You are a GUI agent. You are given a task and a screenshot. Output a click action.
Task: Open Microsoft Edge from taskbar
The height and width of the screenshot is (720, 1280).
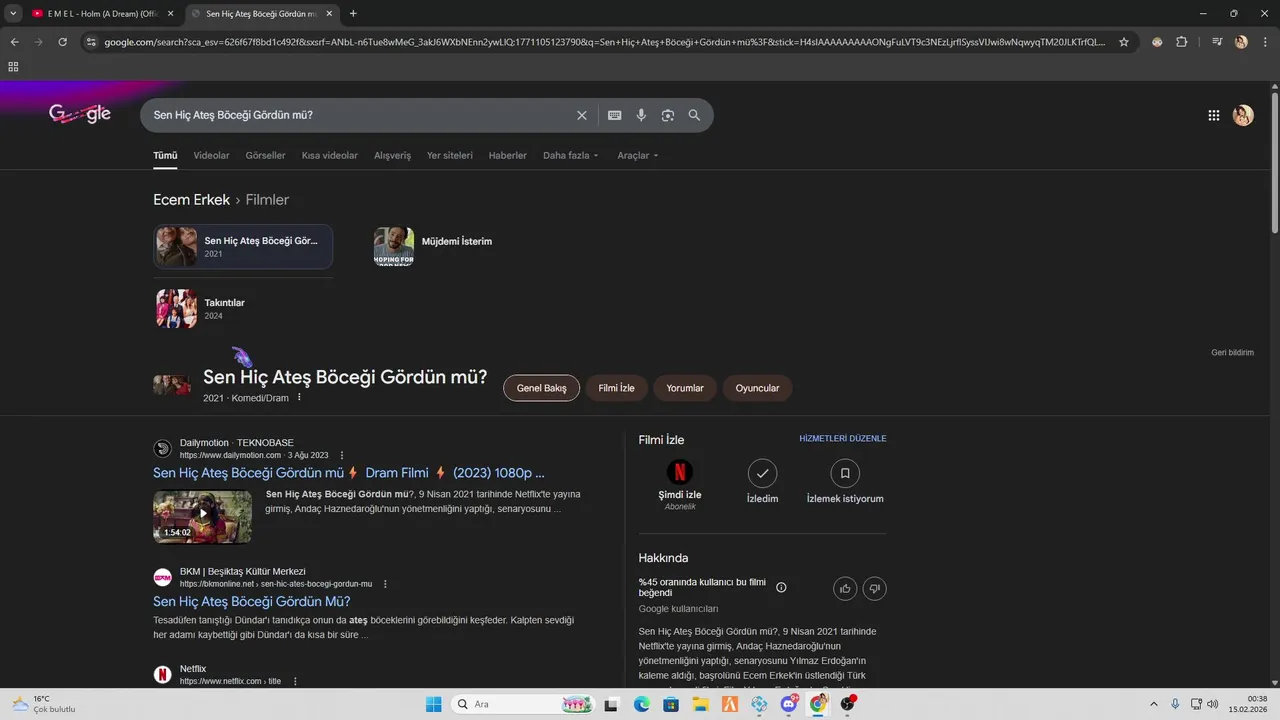click(642, 704)
